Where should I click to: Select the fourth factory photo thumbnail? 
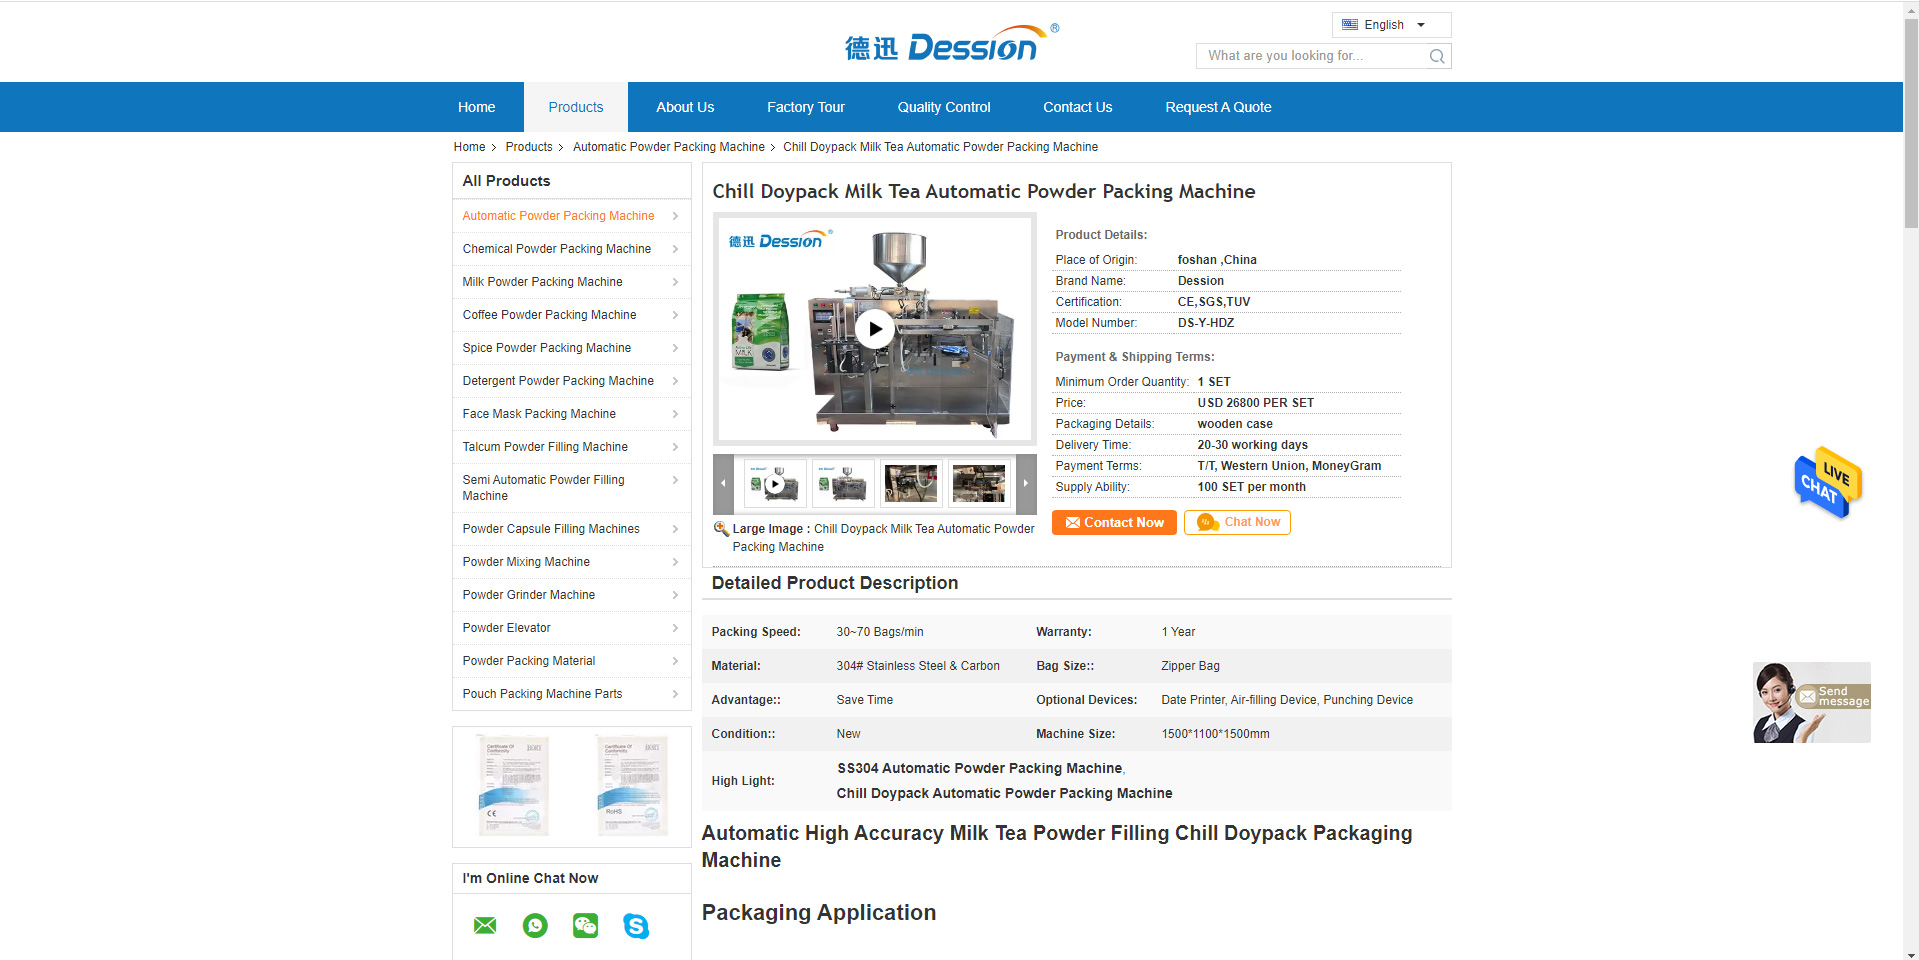tap(979, 484)
